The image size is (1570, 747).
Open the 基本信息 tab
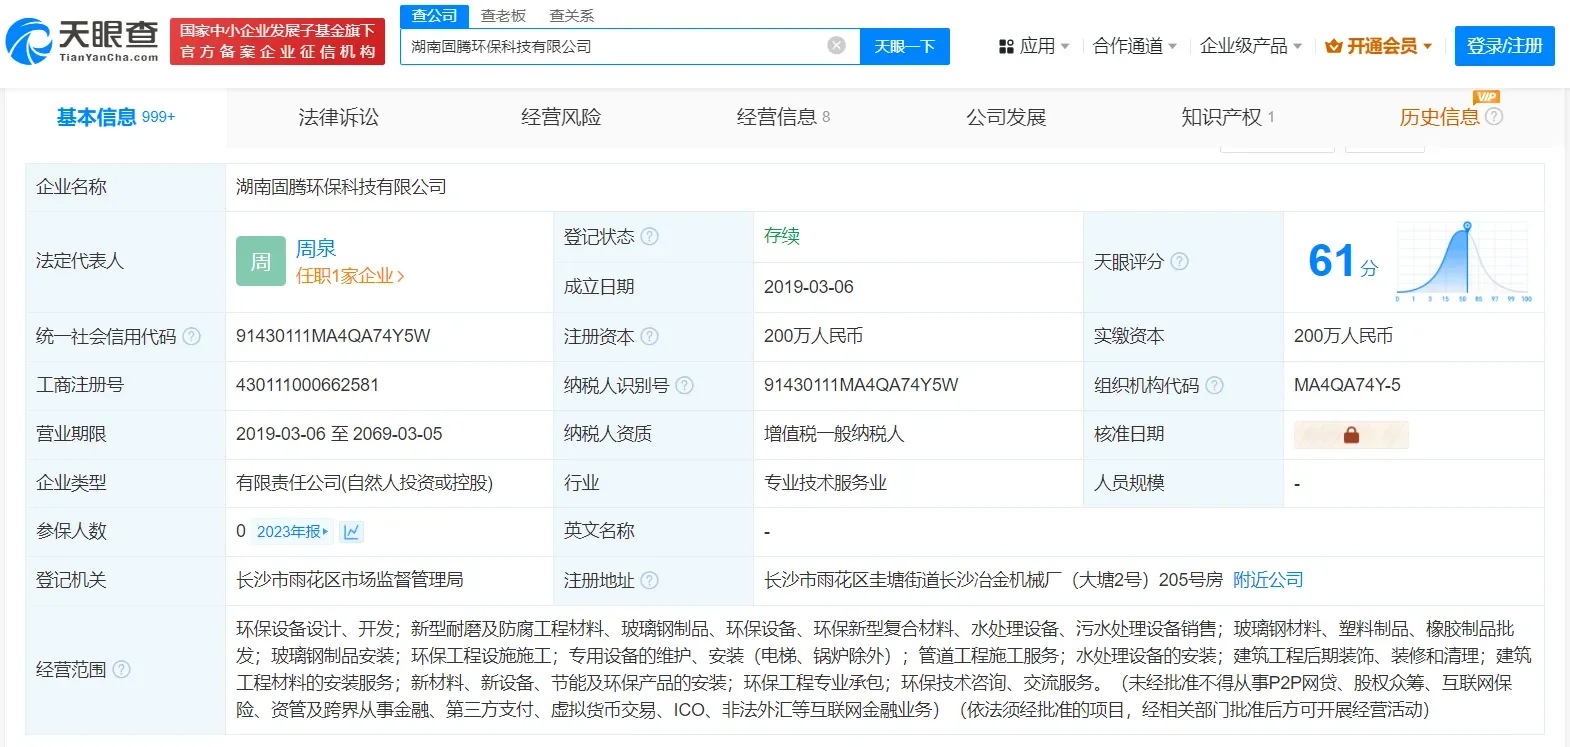click(116, 118)
